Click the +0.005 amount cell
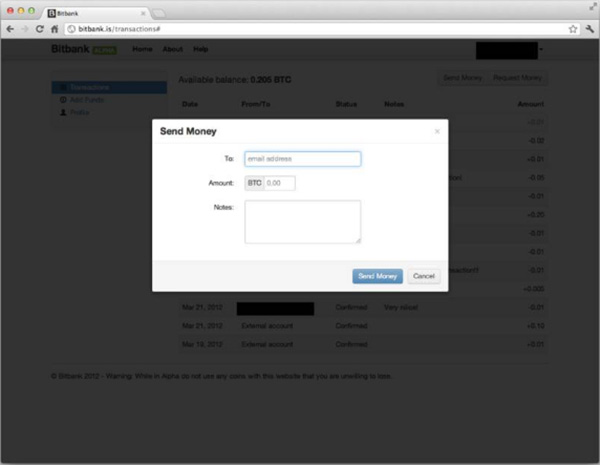 pos(534,289)
